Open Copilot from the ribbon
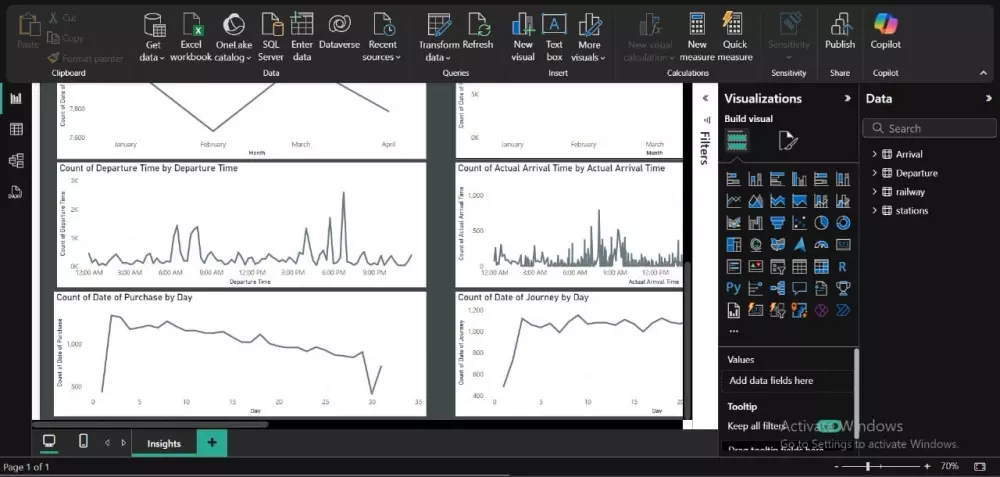Screen dimensions: 1000x477 pyautogui.click(x=886, y=32)
